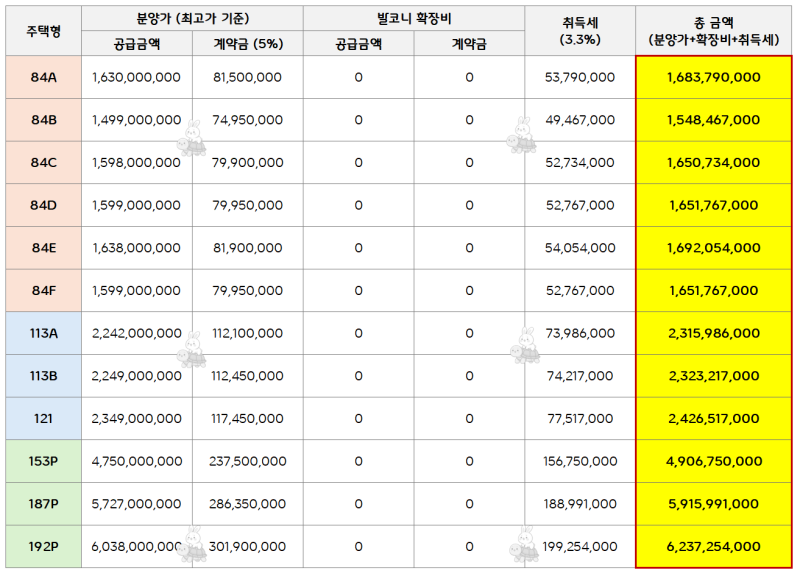Click the yellow total 1,683,790,000 cell
The width and height of the screenshot is (800, 576).
(714, 77)
